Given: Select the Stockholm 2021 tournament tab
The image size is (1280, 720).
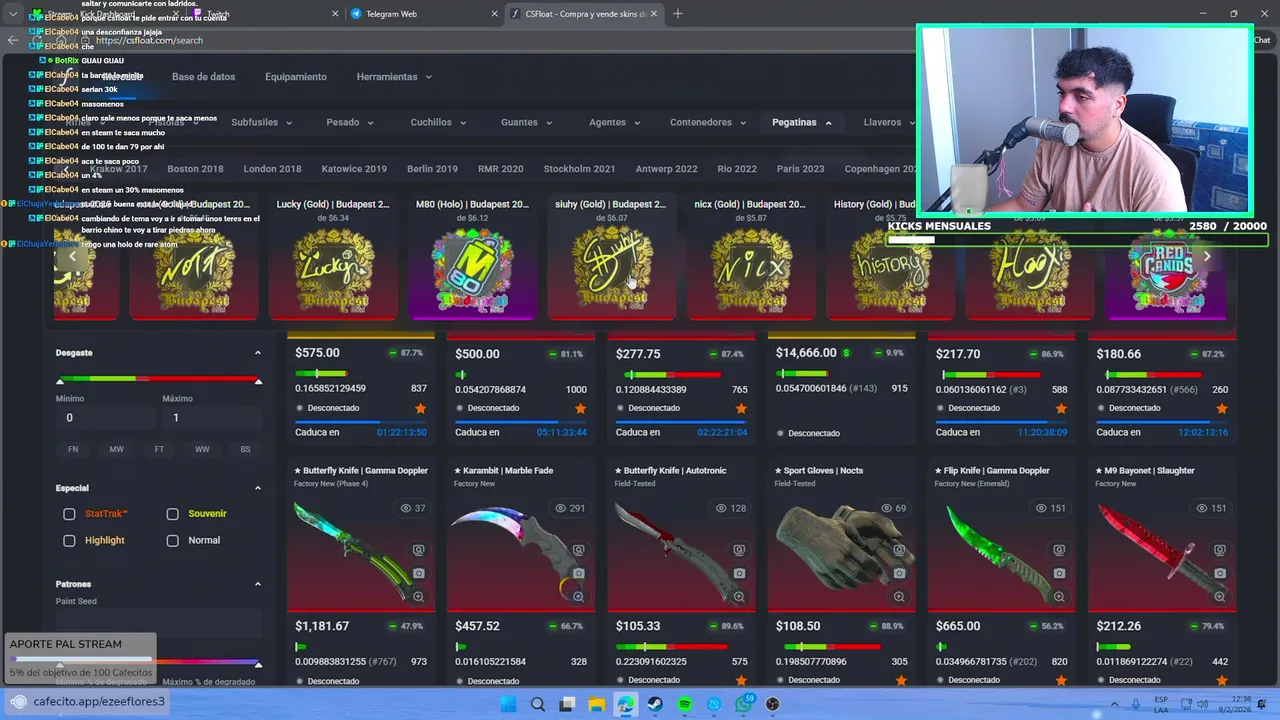Looking at the screenshot, I should [x=579, y=169].
